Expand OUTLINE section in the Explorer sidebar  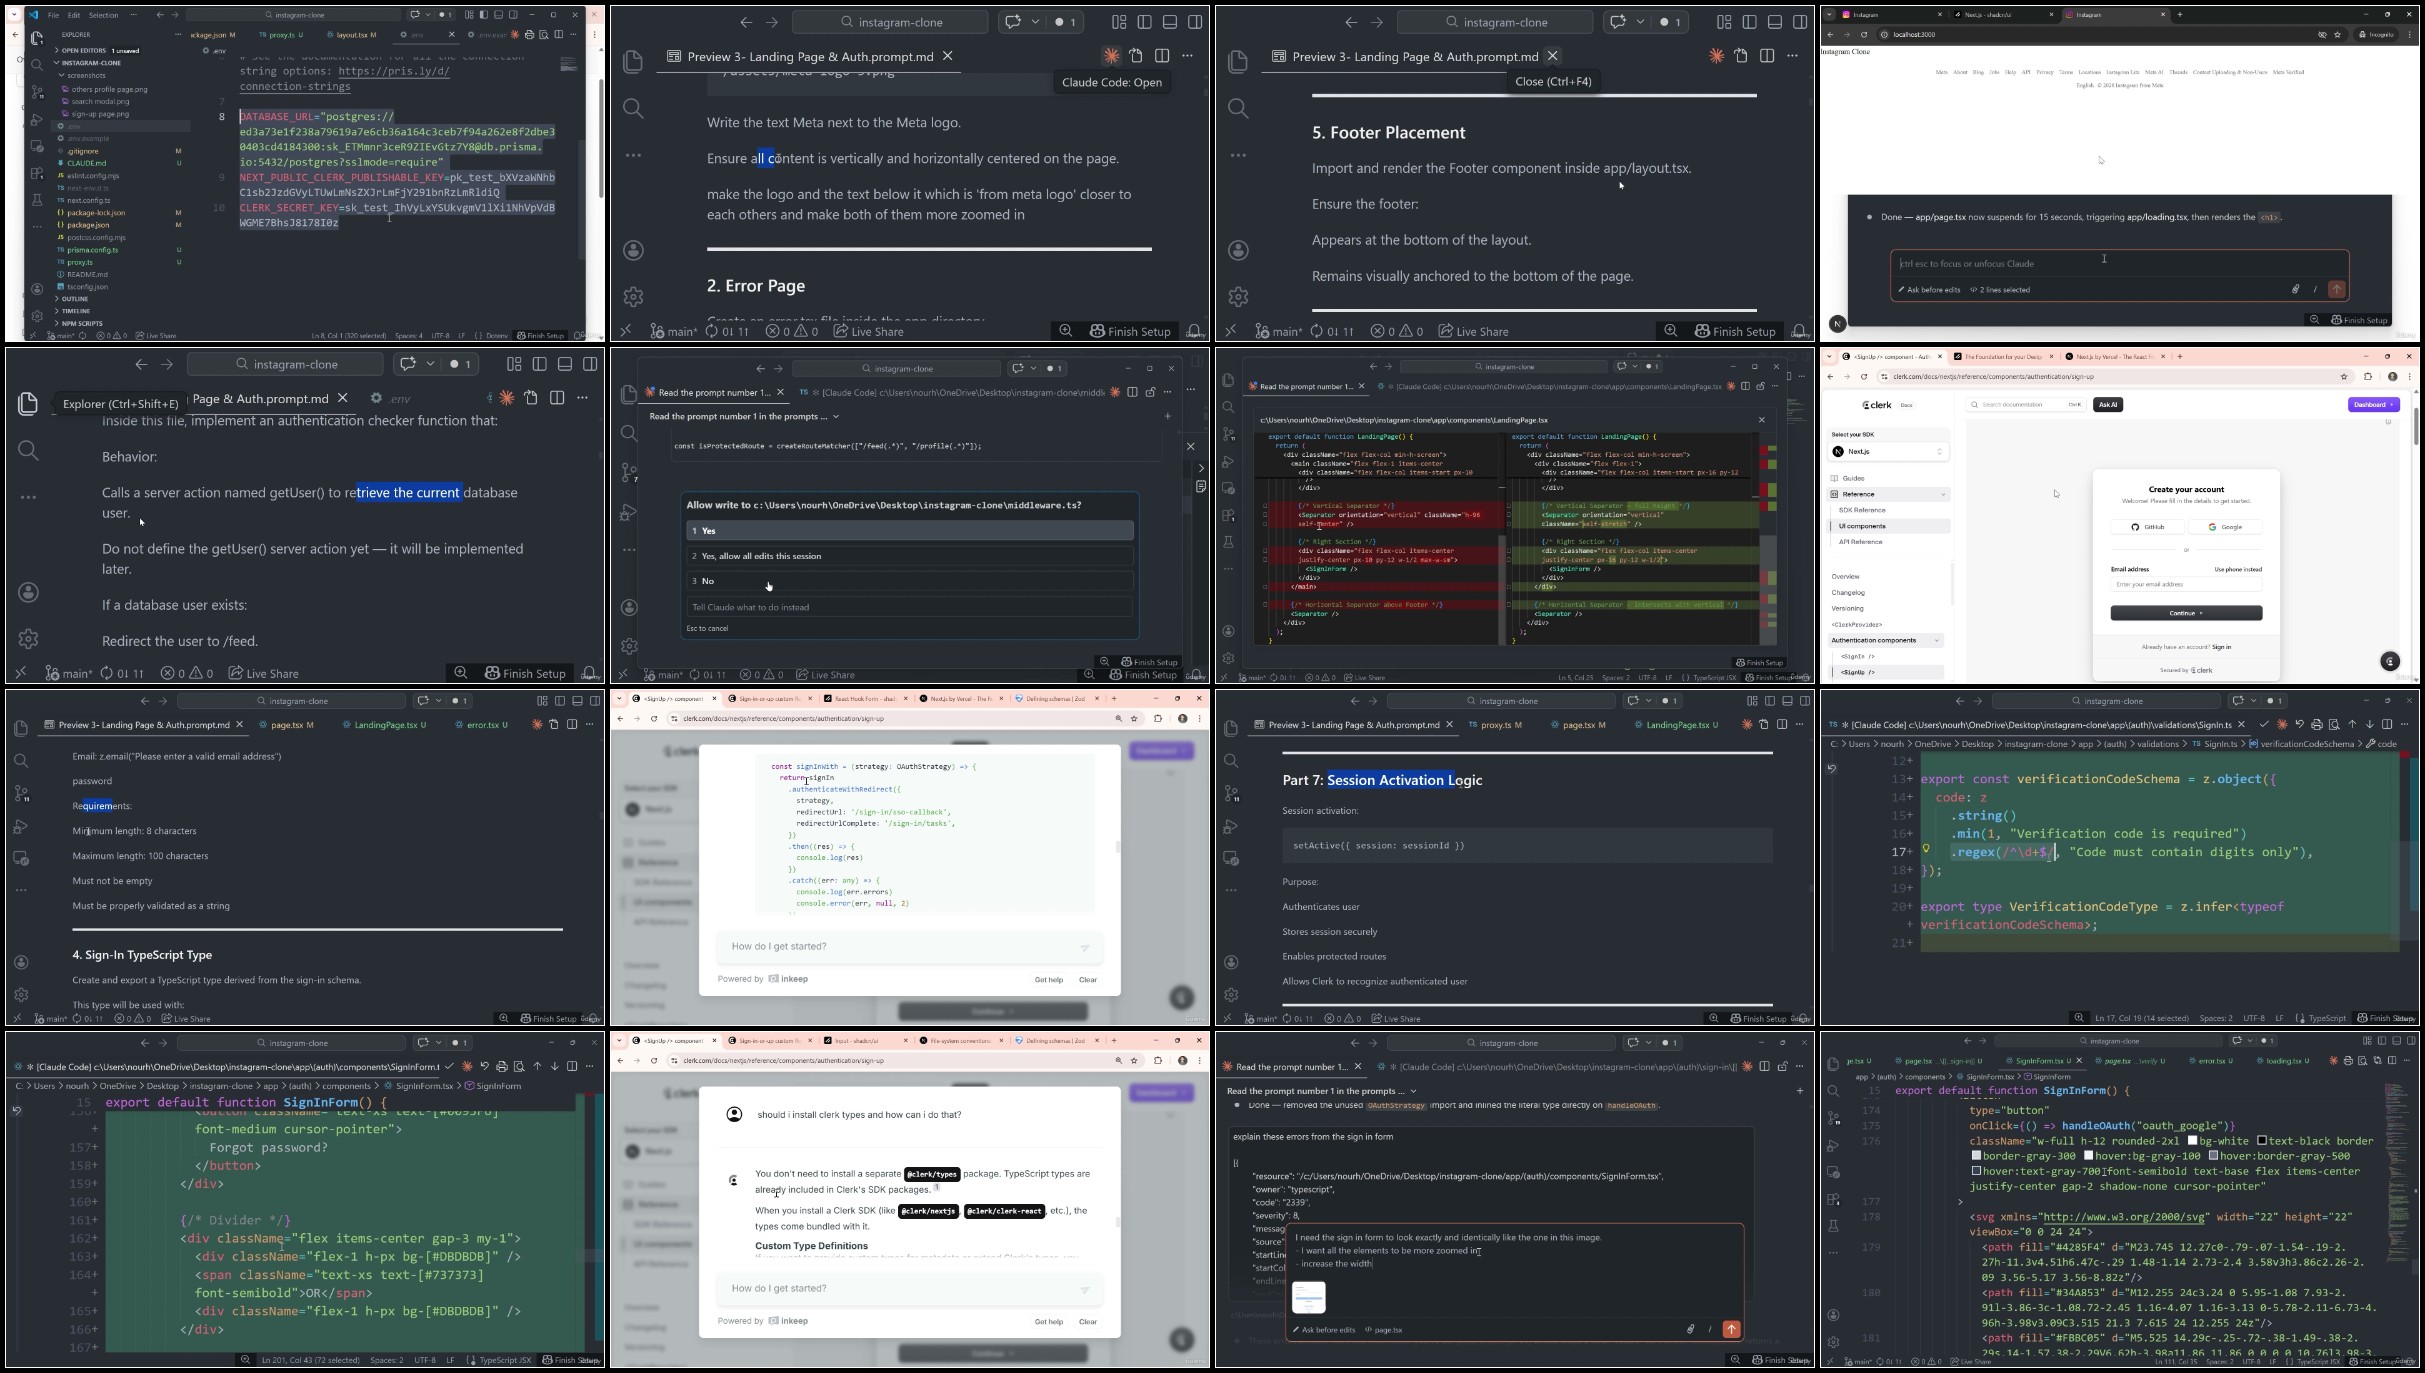tap(74, 299)
